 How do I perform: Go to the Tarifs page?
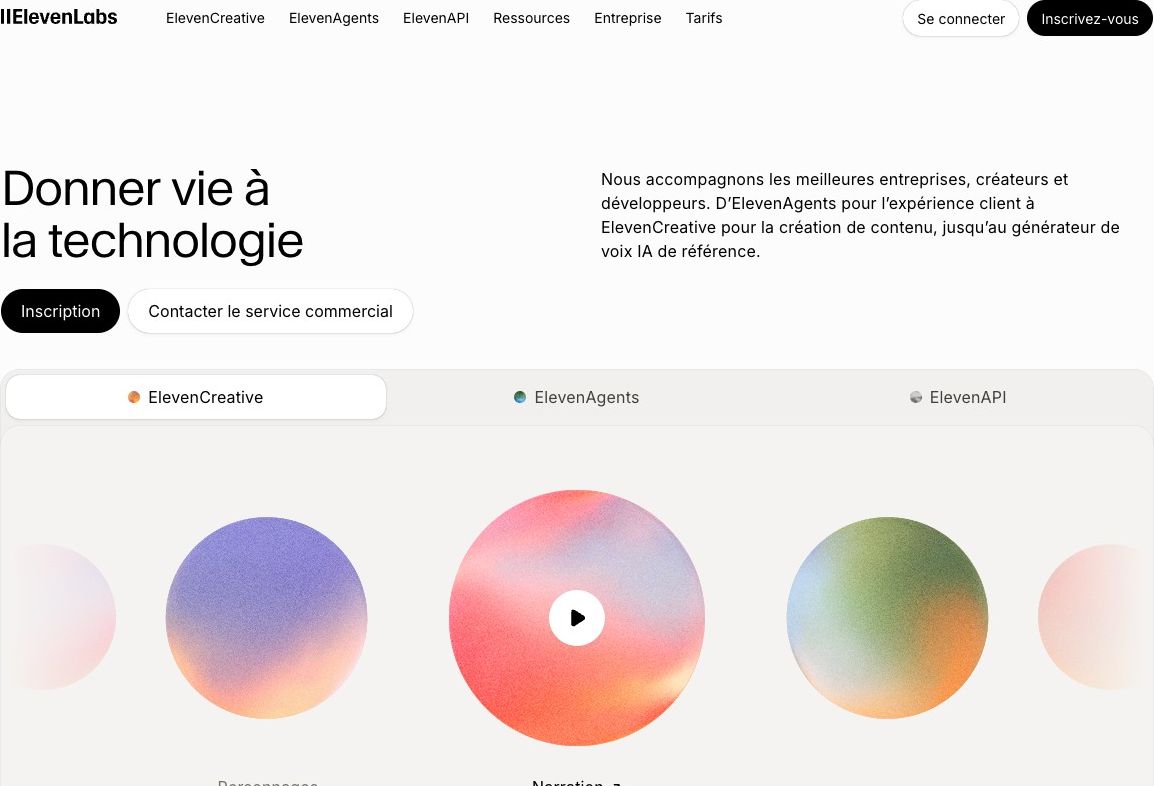pos(704,18)
